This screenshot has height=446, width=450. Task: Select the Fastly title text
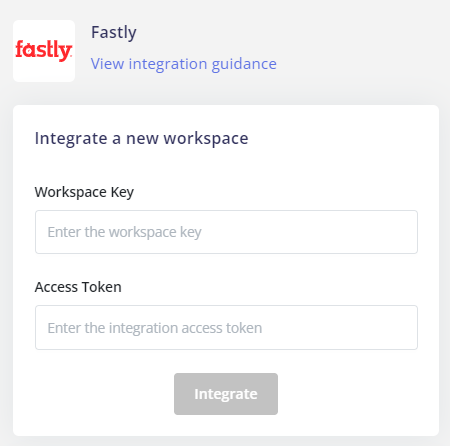[114, 33]
